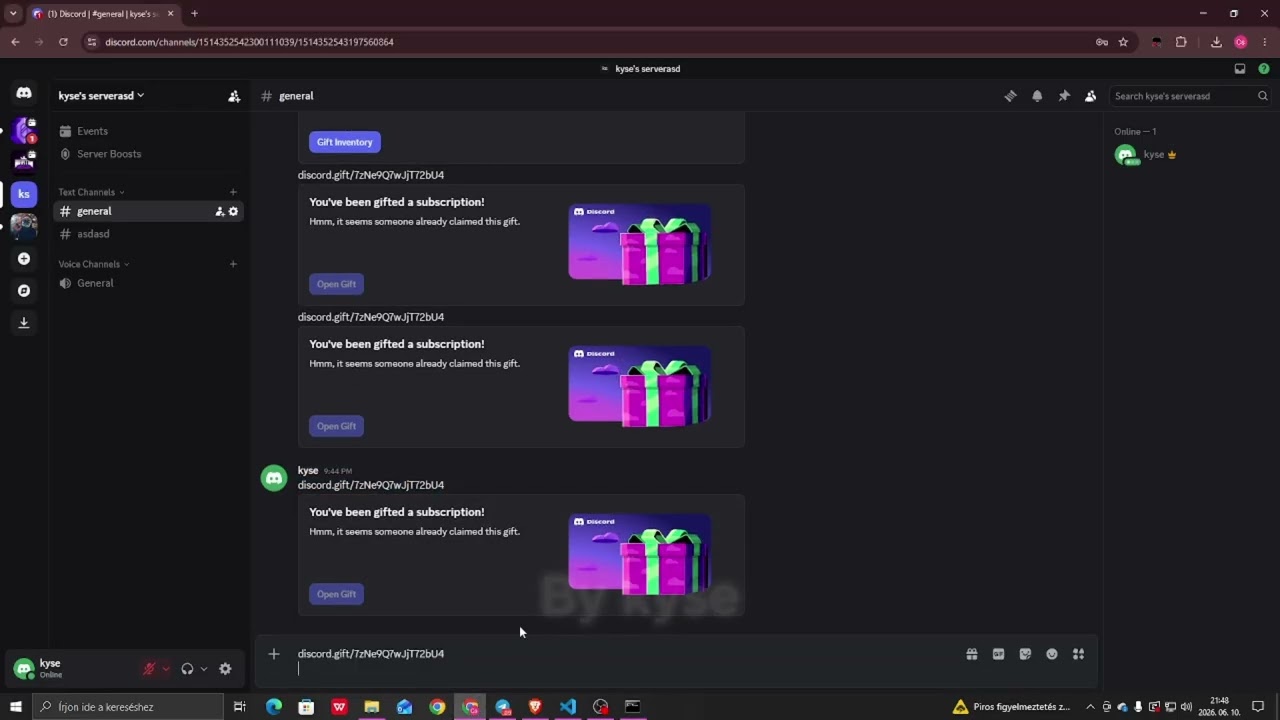
Task: Switch to the 'ks' server icon
Action: [24, 194]
